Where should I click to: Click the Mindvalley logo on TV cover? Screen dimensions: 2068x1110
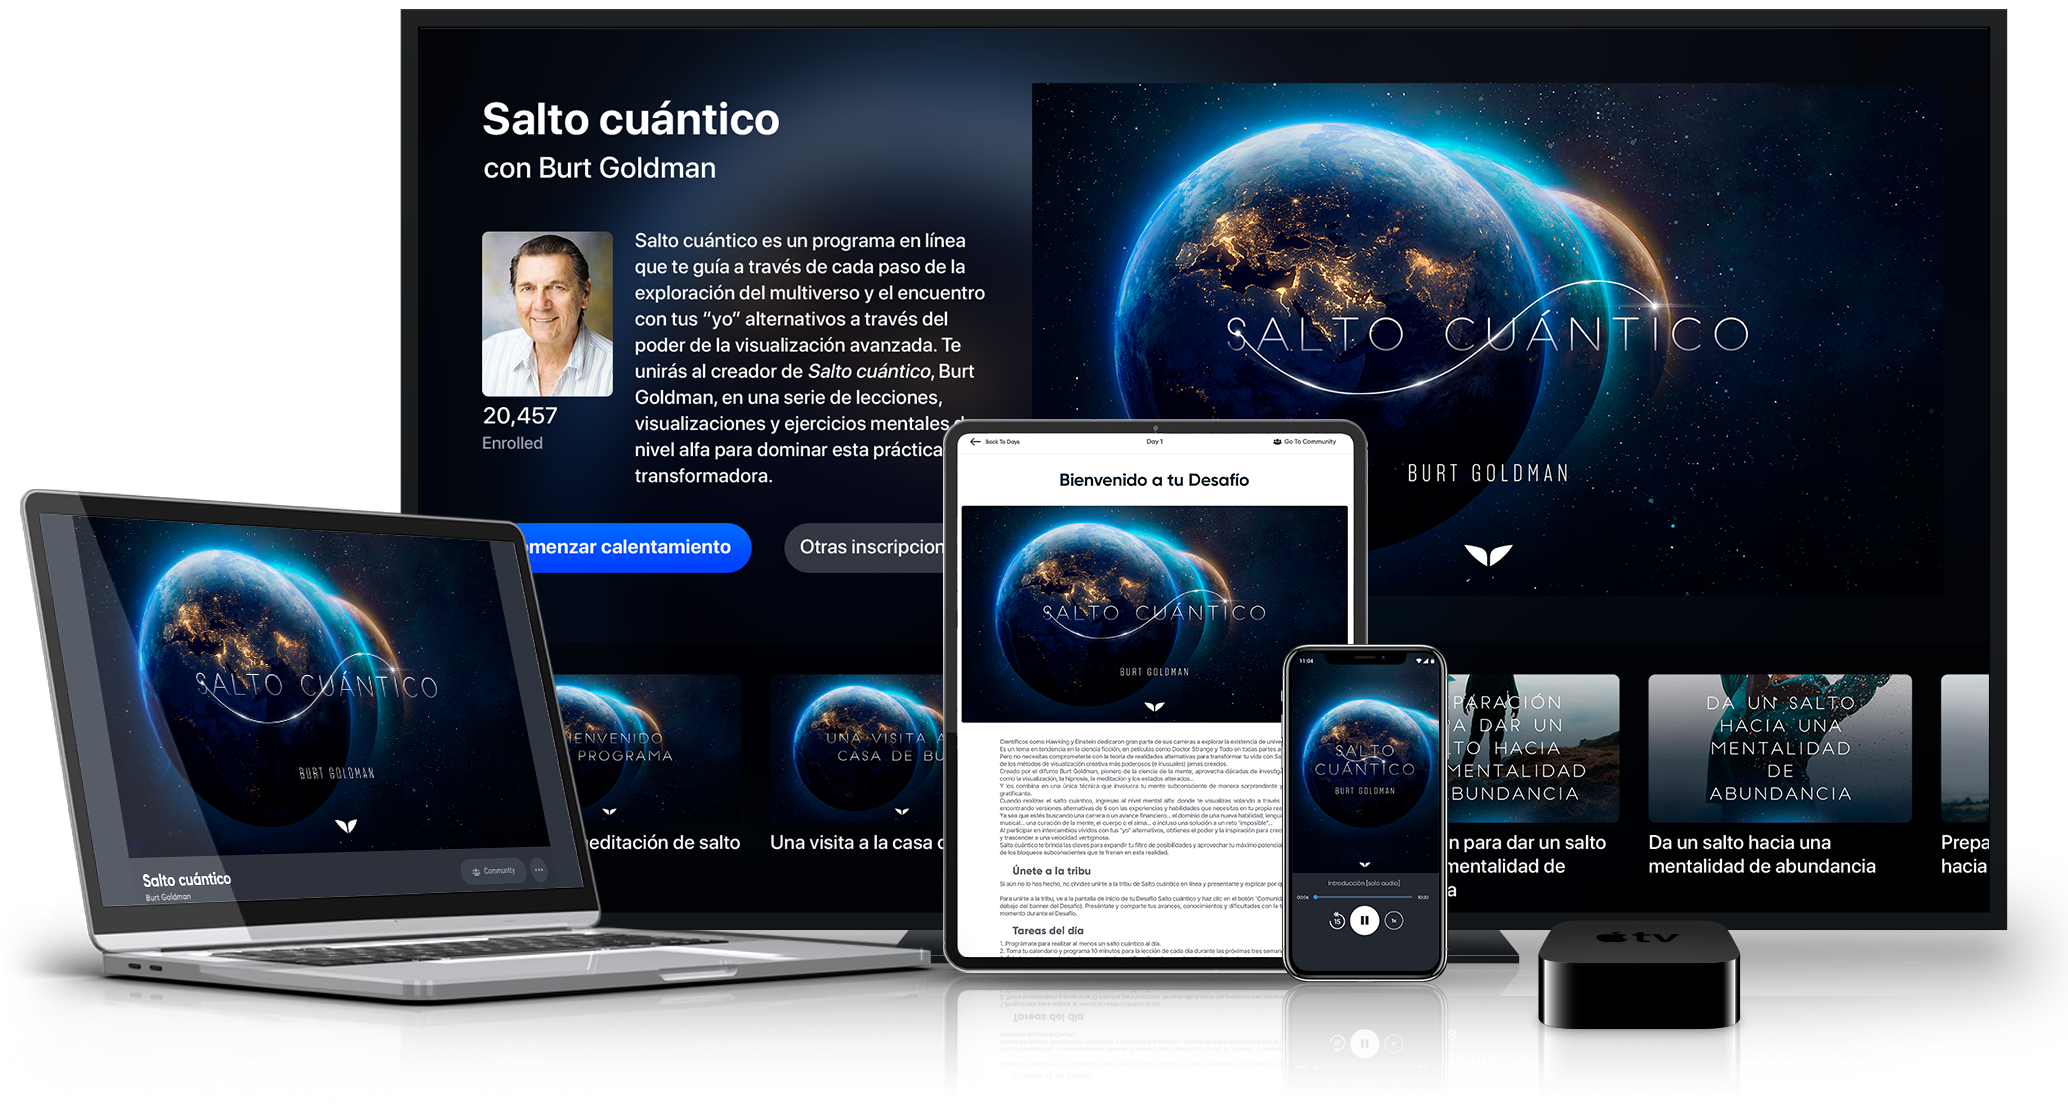1488,554
